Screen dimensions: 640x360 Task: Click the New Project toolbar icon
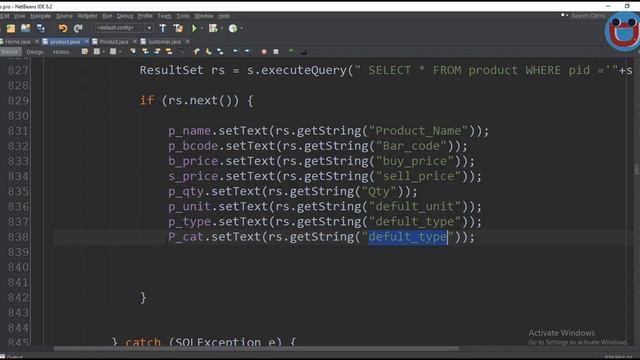click(11, 28)
